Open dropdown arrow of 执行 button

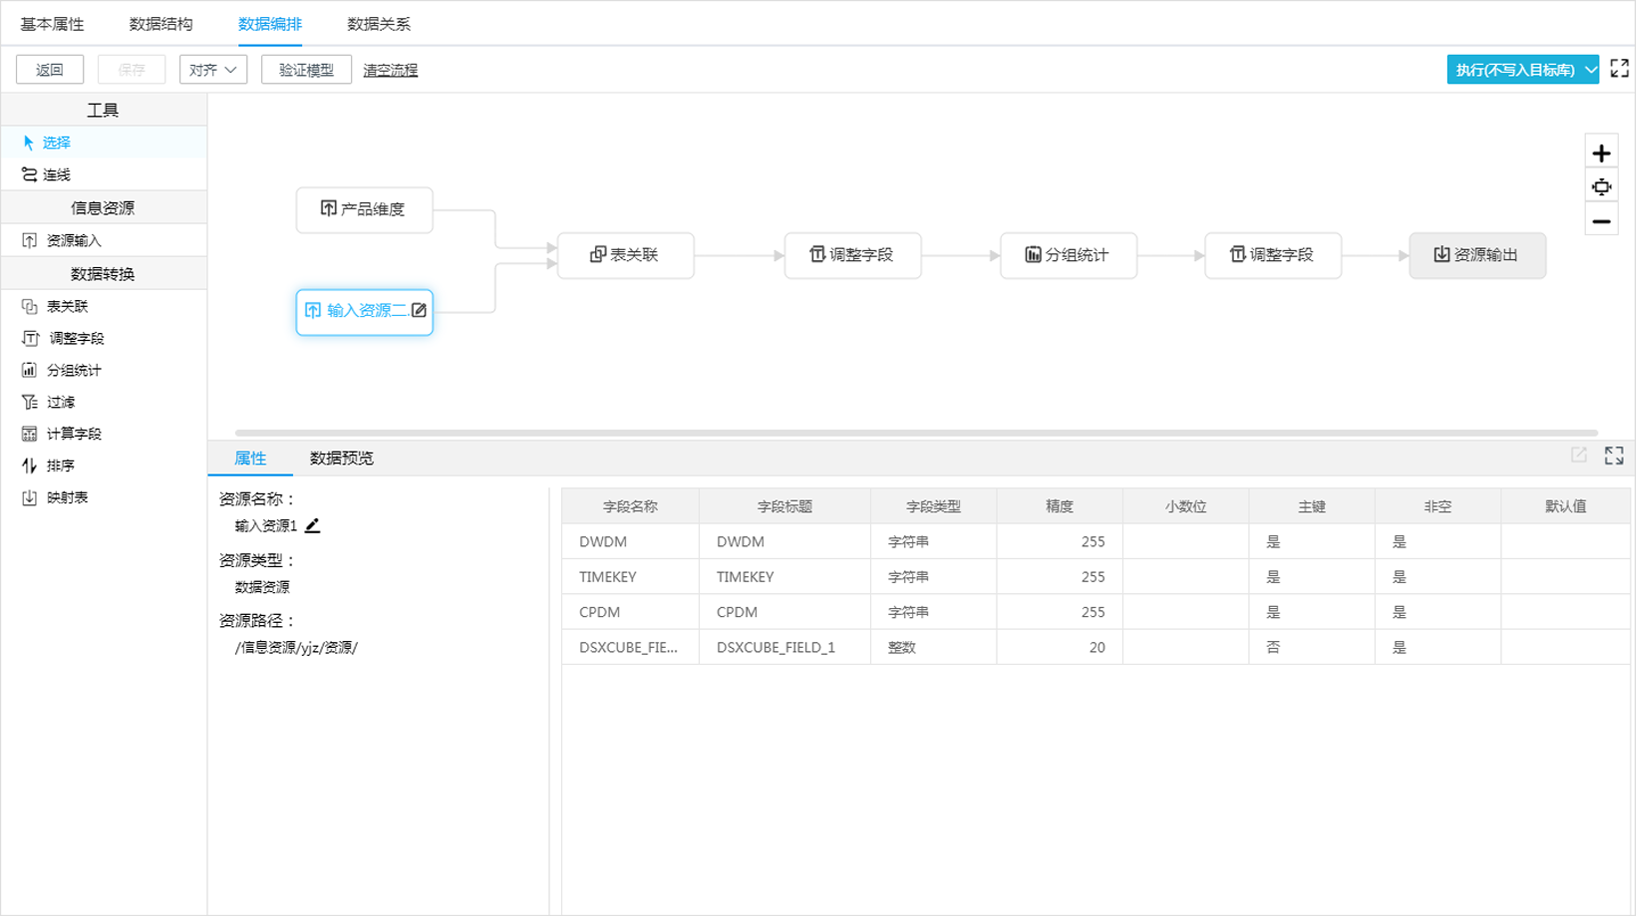point(1590,70)
